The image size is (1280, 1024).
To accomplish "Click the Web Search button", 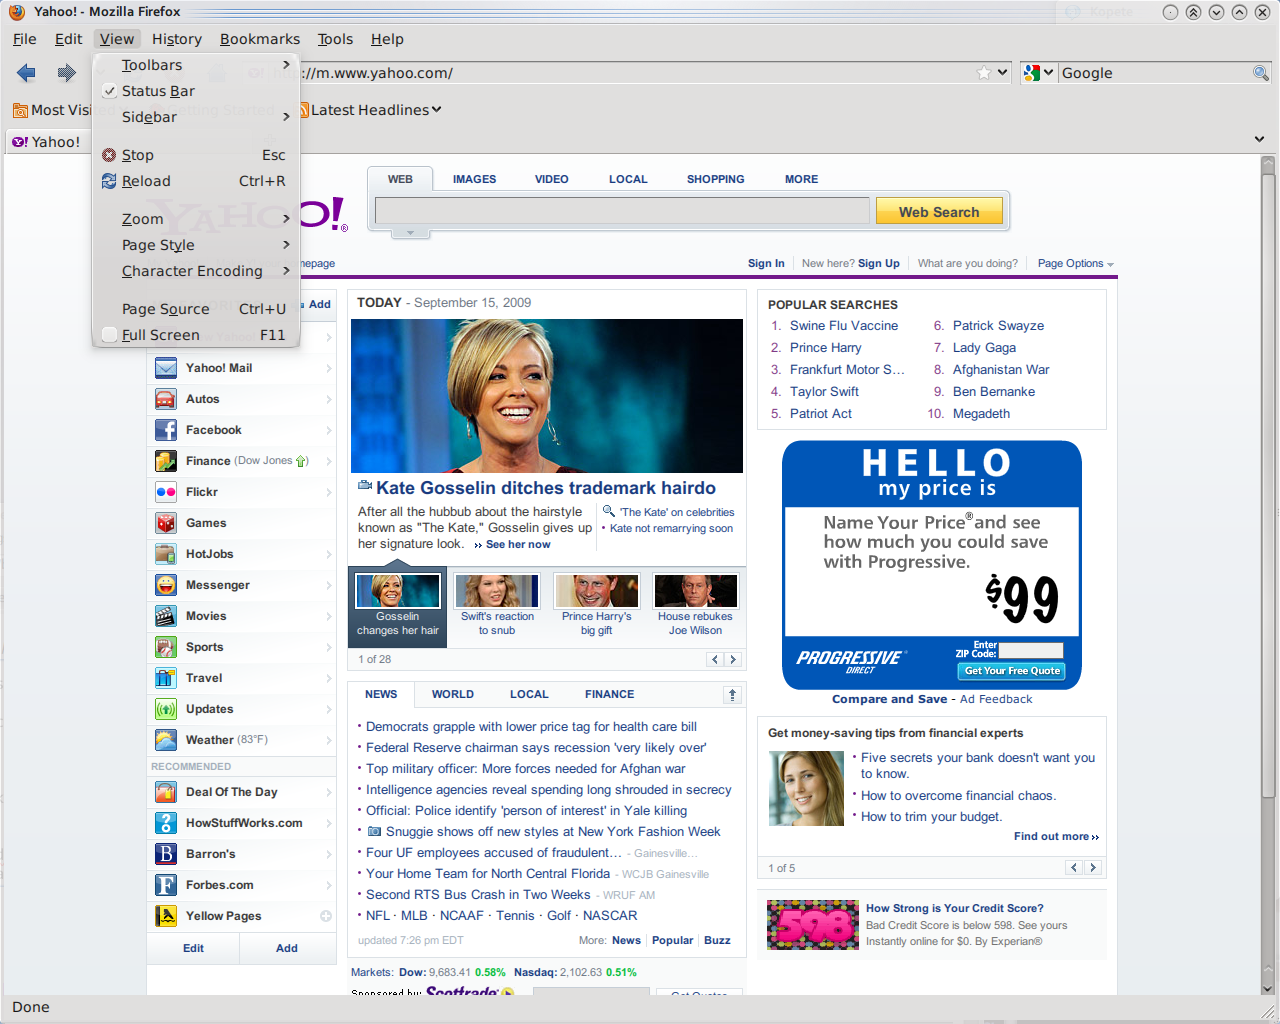I will tap(939, 211).
